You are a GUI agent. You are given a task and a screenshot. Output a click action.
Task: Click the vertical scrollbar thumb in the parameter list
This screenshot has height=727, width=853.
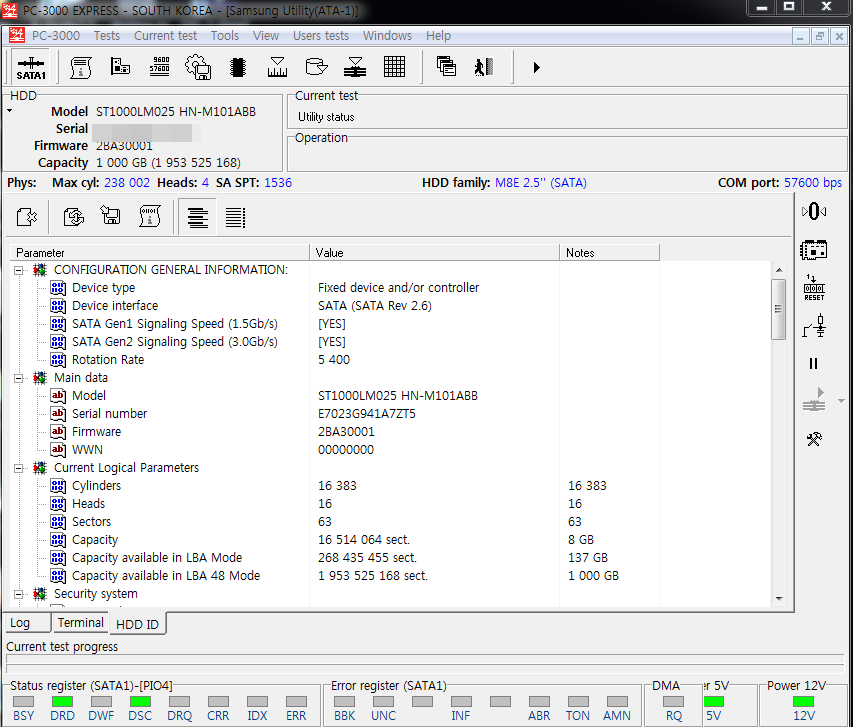(778, 309)
